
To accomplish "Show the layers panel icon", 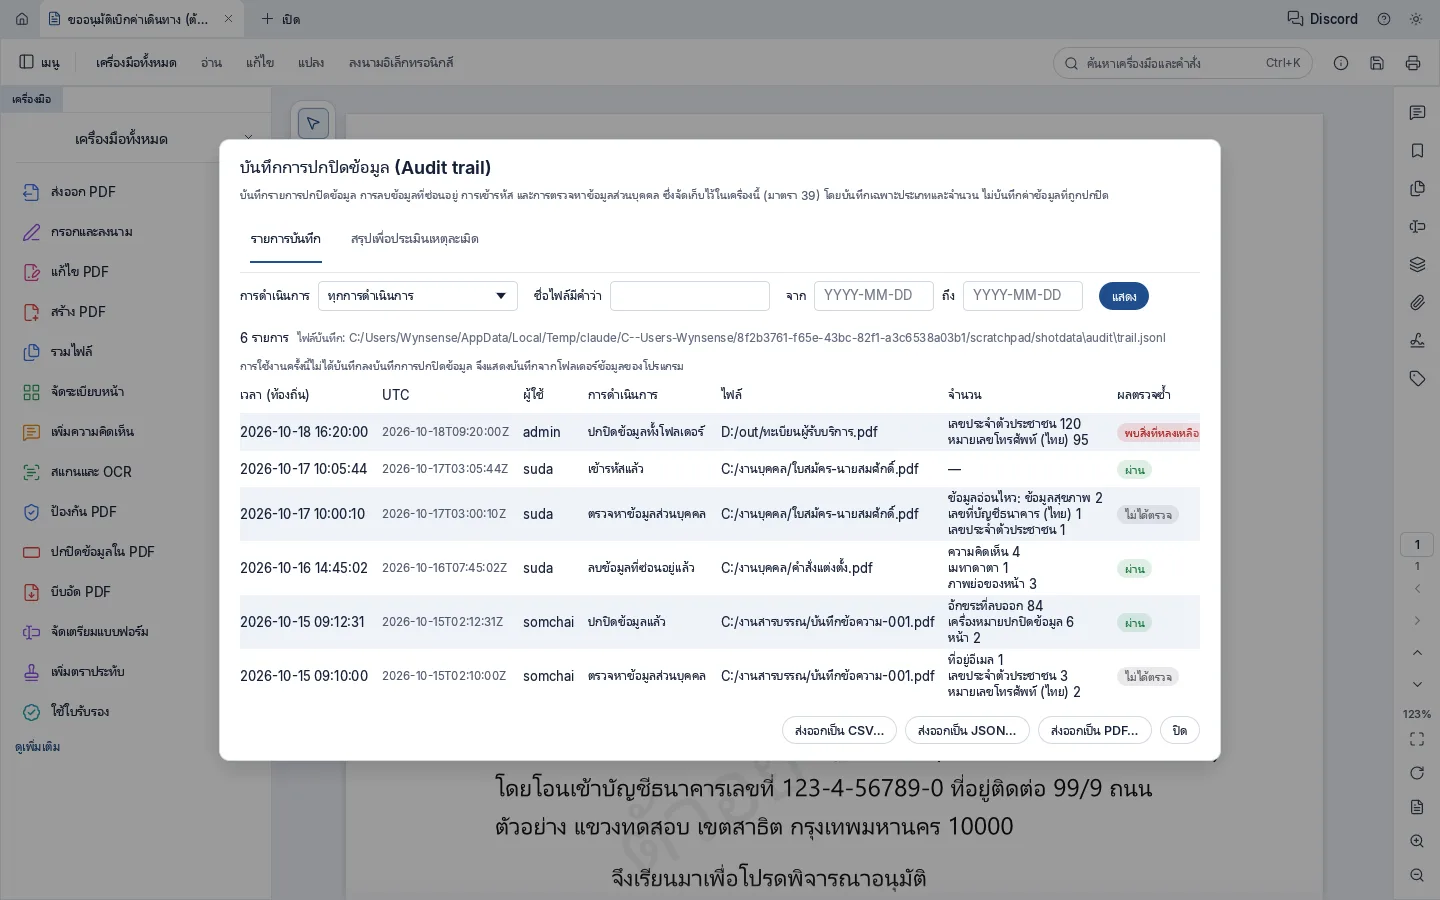I will point(1417,265).
